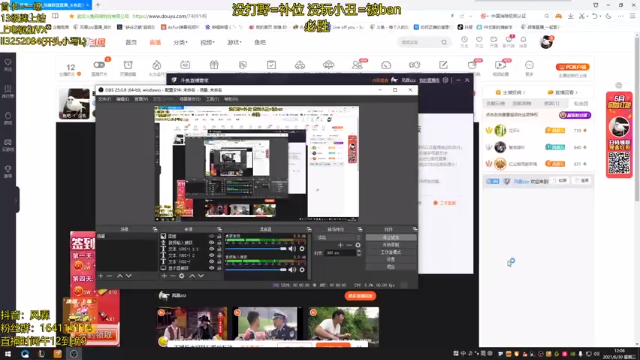
Task: Open OBS 编辑 menu
Action: (122, 99)
